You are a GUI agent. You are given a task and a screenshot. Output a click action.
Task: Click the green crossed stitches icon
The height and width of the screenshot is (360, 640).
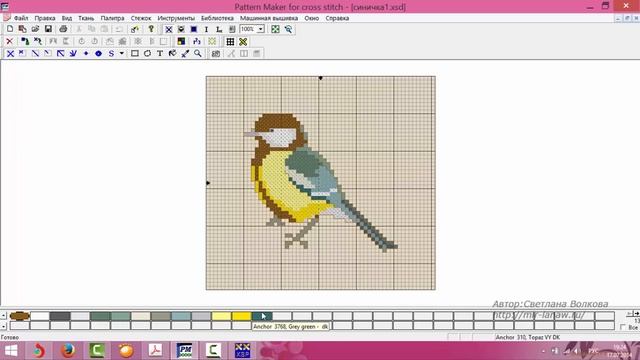(243, 41)
